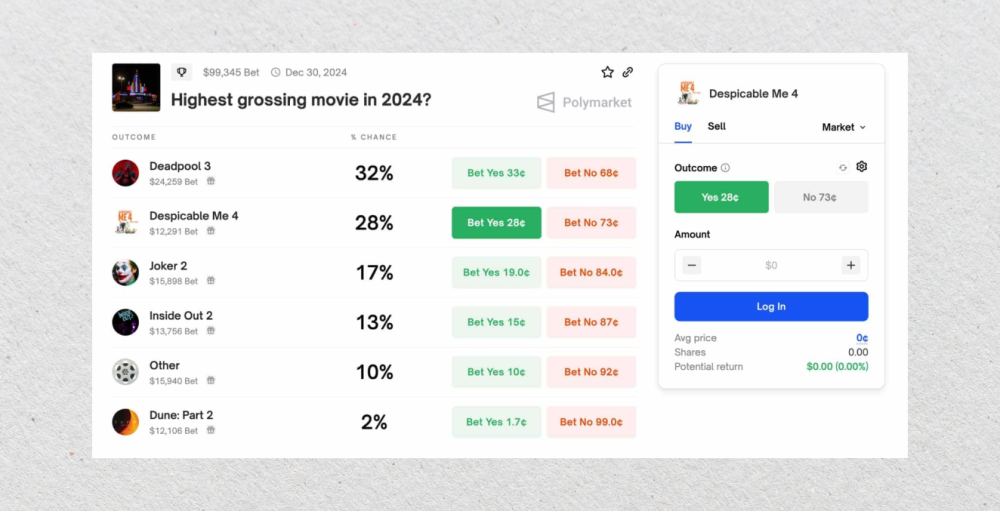Switch to the Buy tab

(x=683, y=127)
